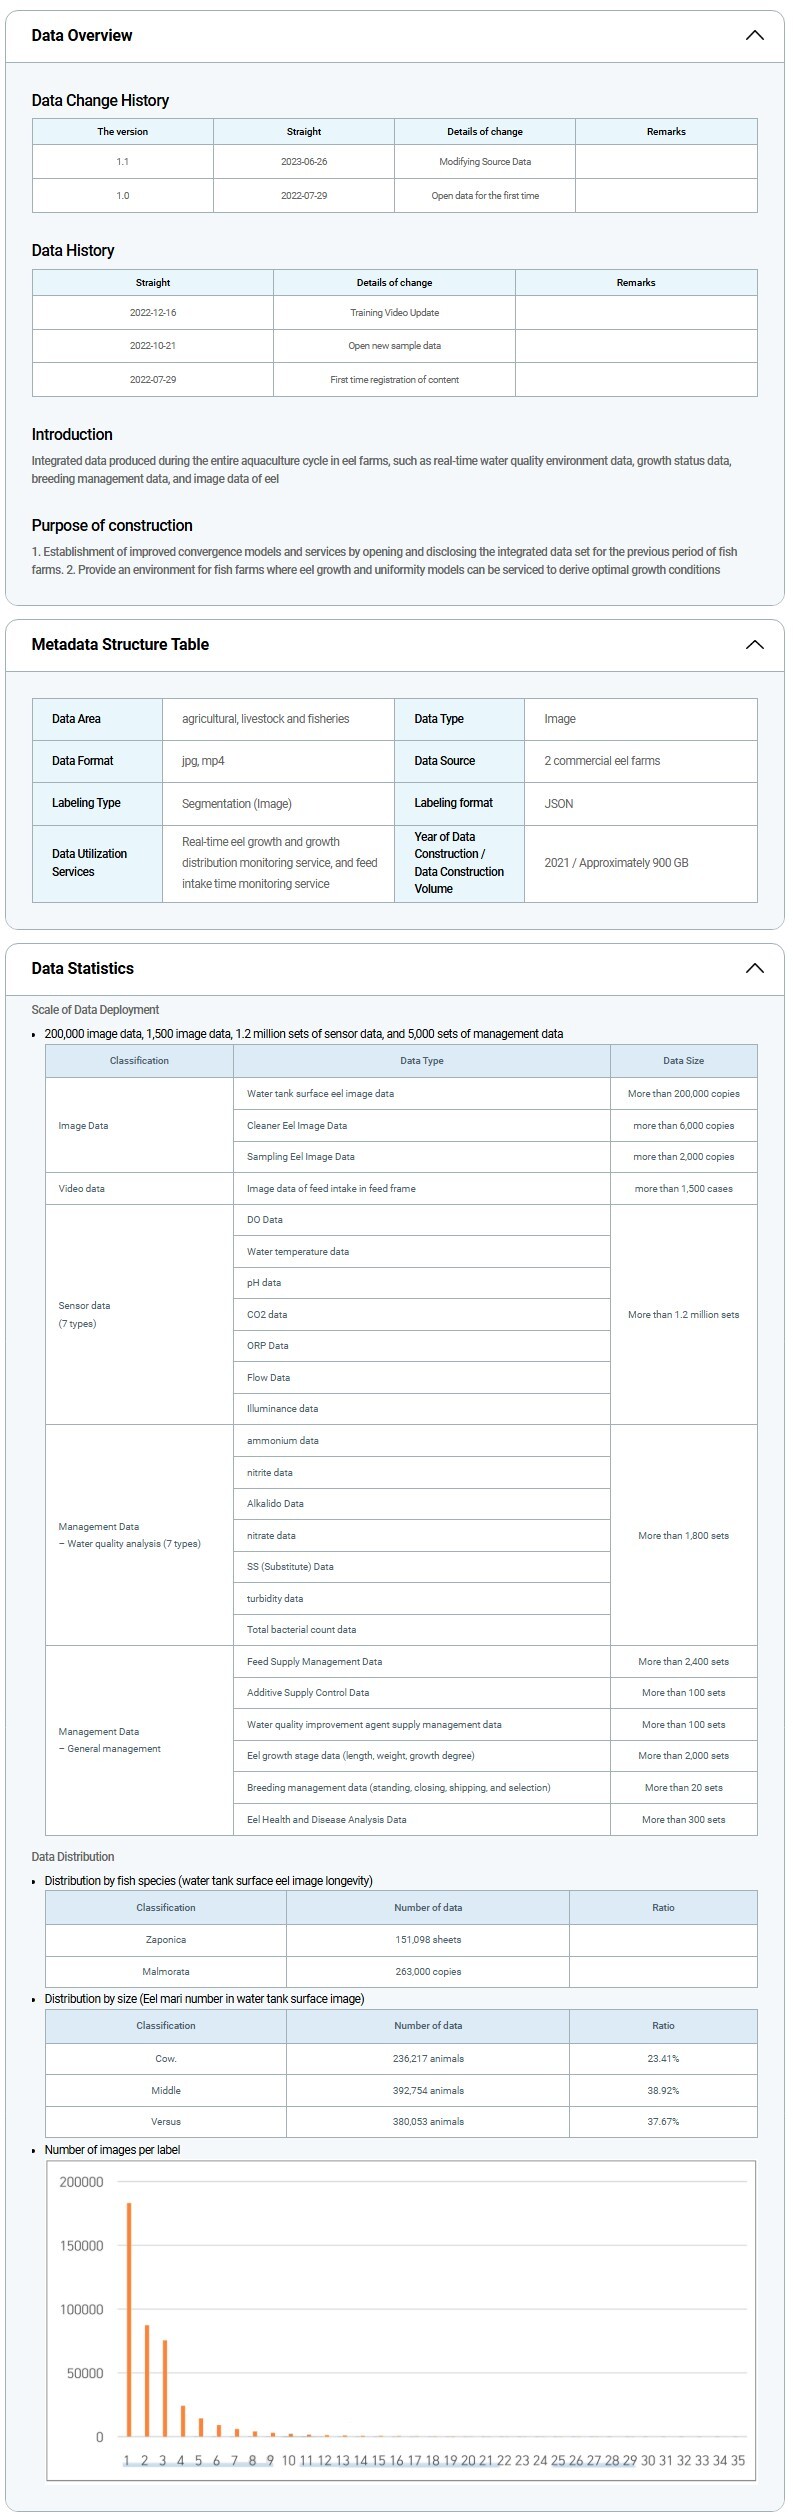Viewport: 793px width, 2520px height.
Task: Click the tallest chart bar for label 1
Action: [x=128, y=2320]
